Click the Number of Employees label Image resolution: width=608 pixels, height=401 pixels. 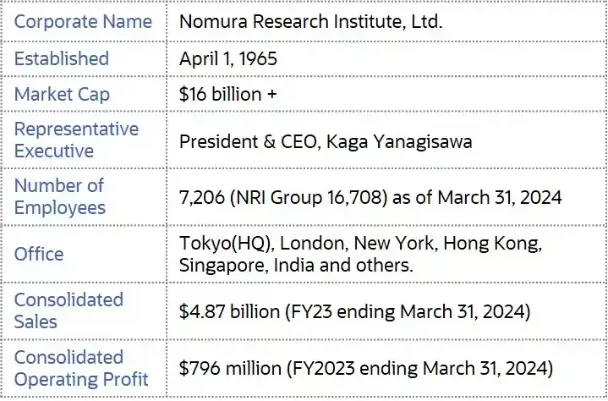click(59, 196)
